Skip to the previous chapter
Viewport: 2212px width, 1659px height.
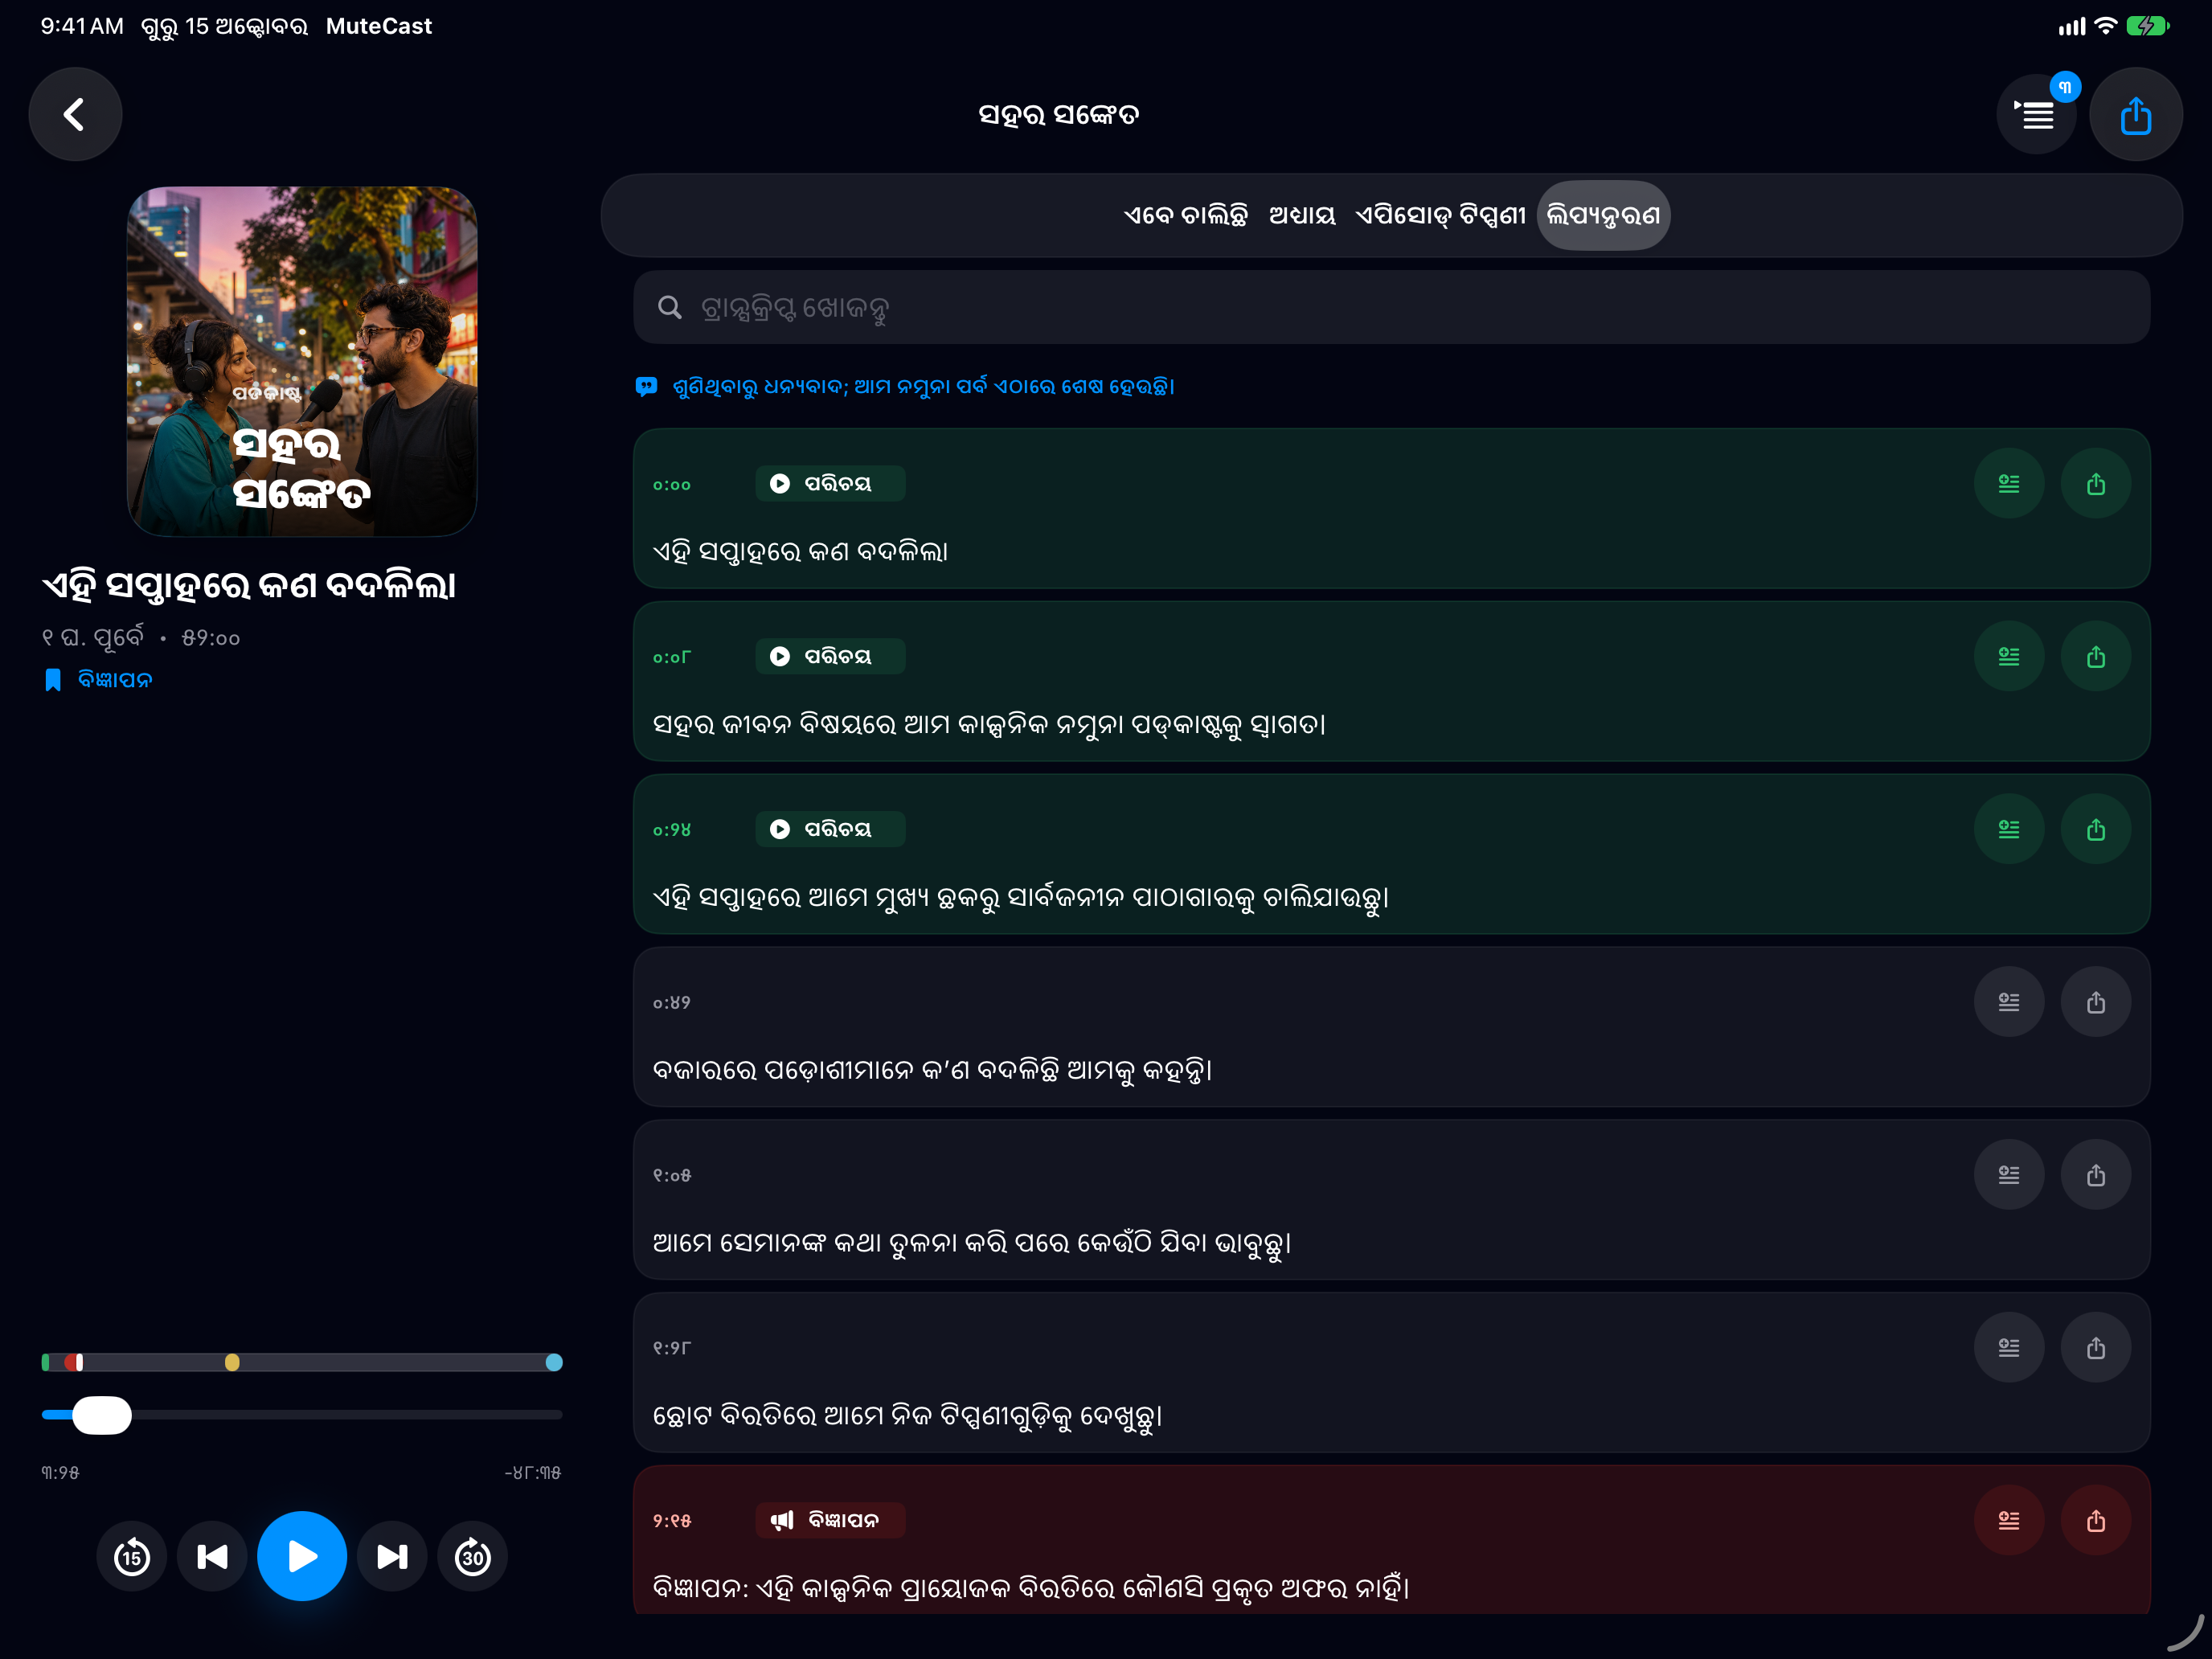(212, 1556)
